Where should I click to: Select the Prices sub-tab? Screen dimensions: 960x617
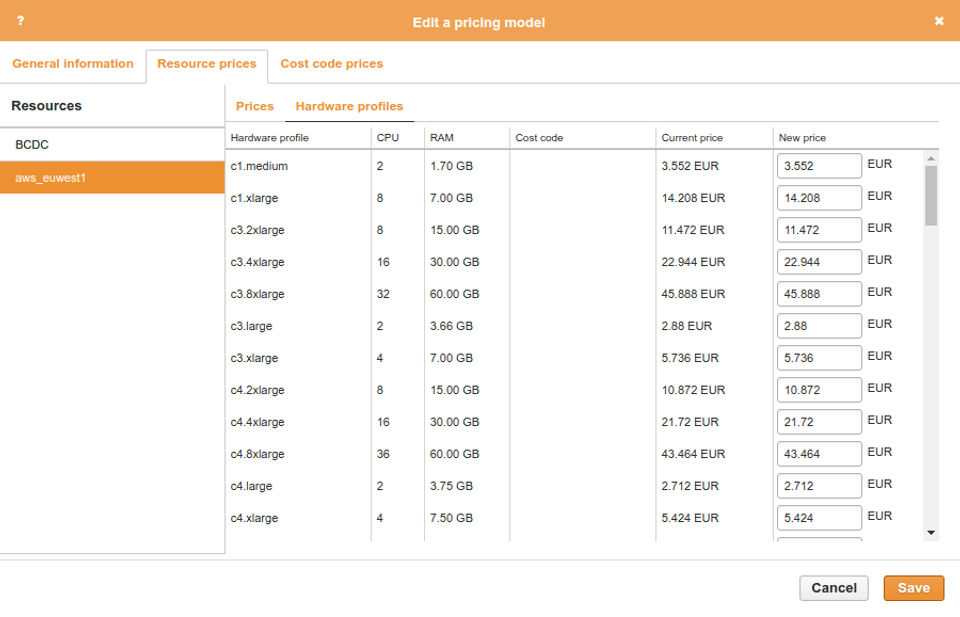(255, 106)
